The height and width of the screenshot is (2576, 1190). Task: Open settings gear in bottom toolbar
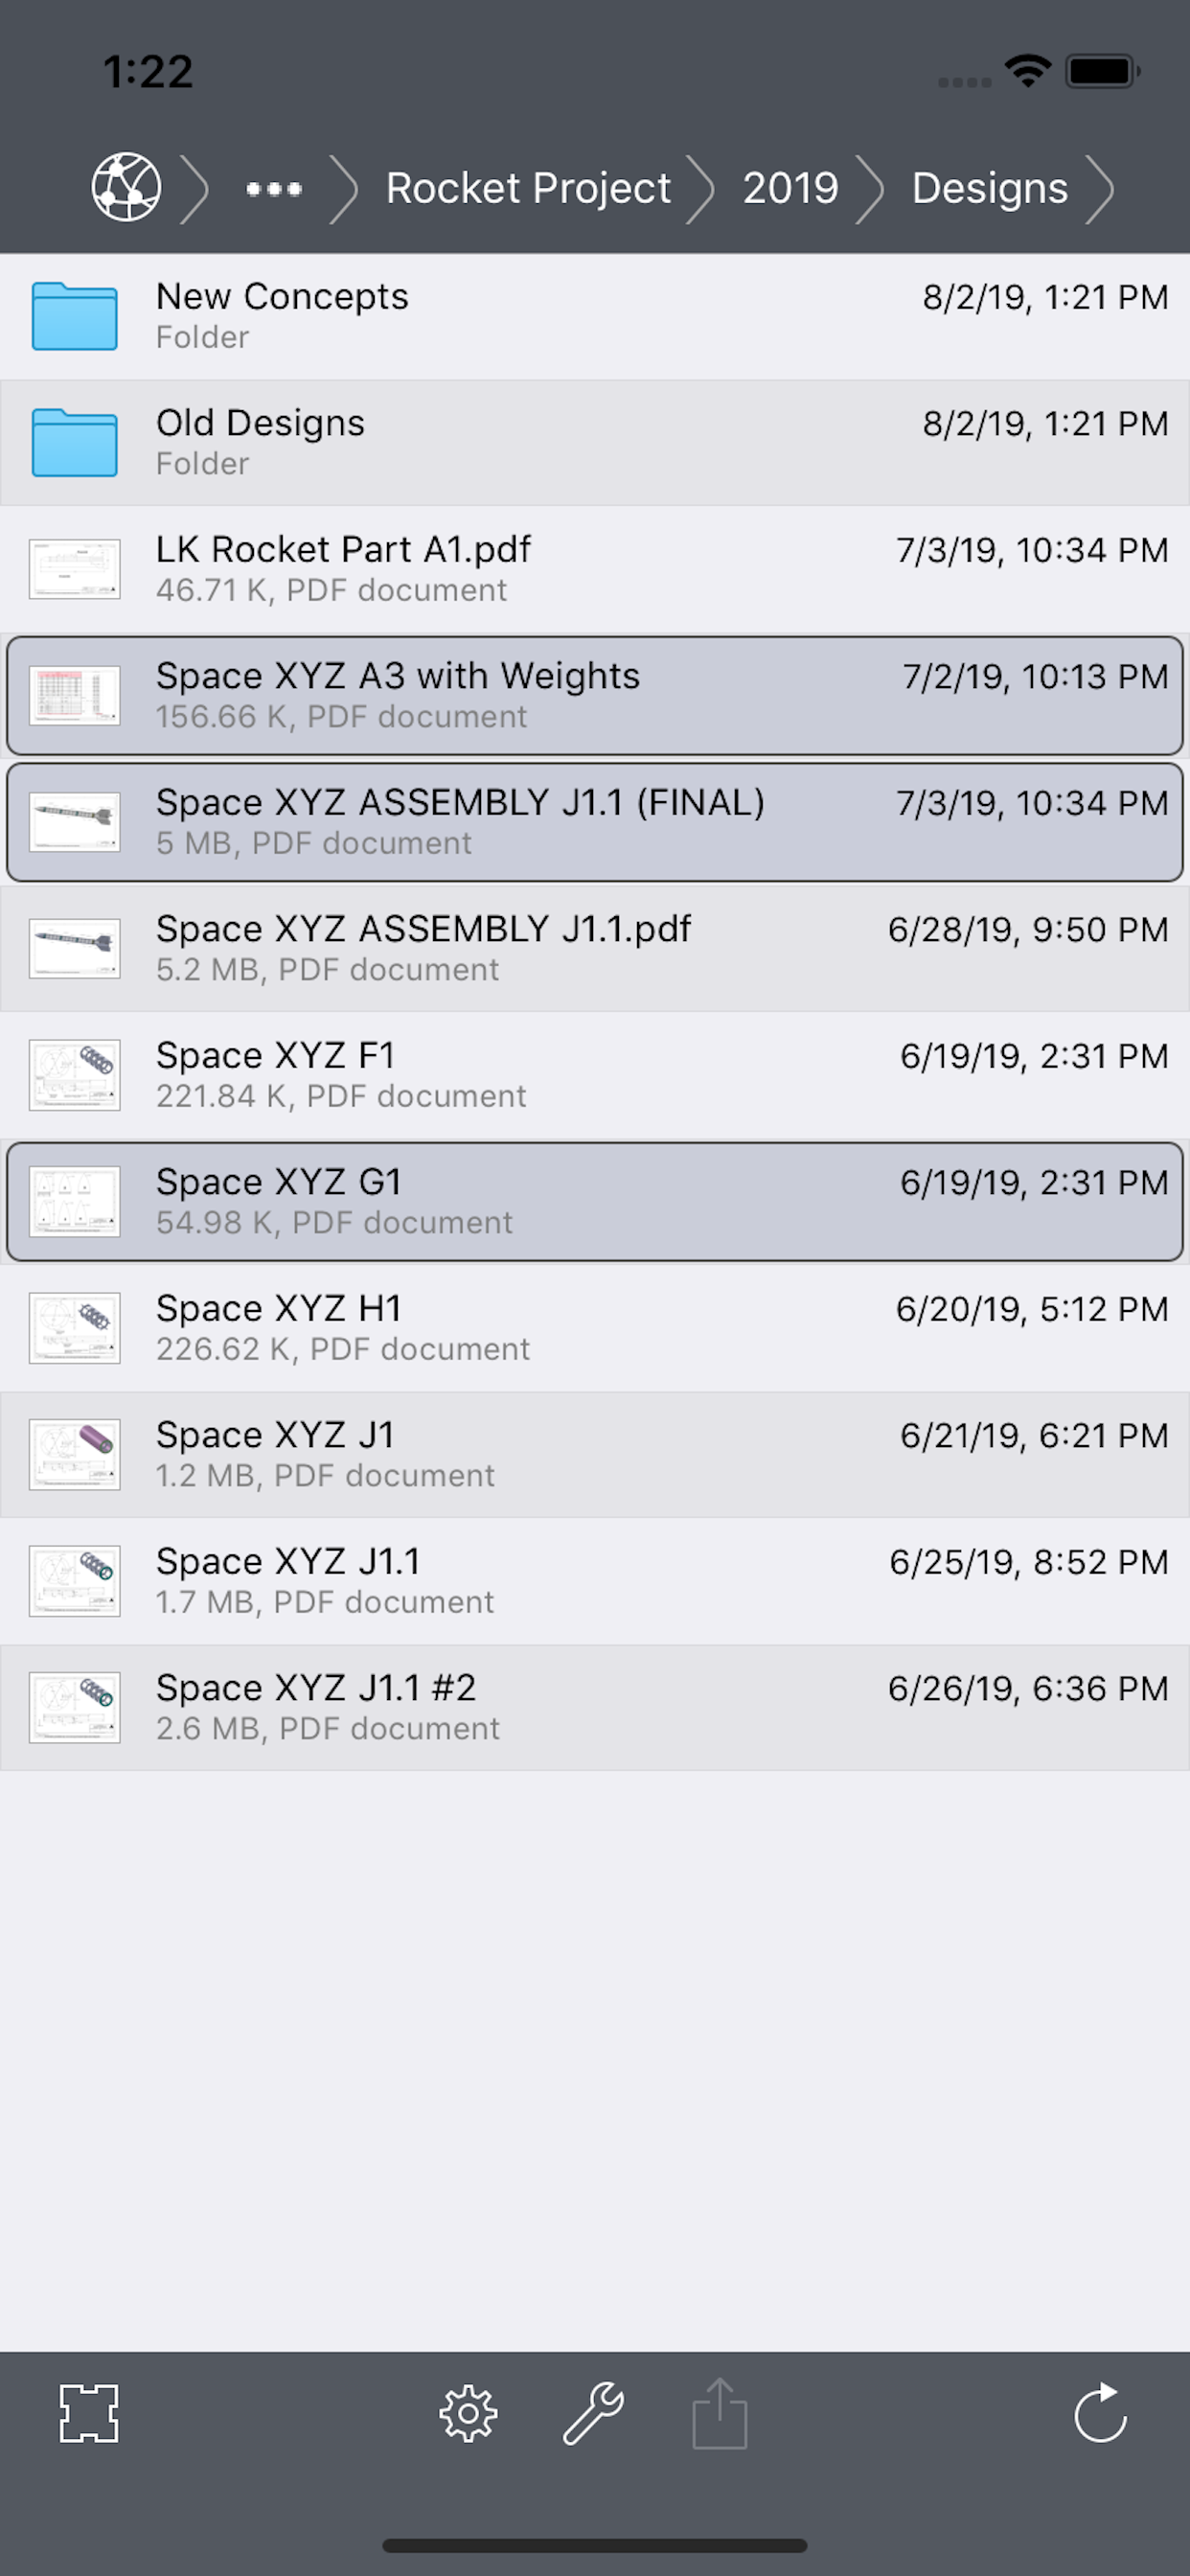coord(468,2414)
